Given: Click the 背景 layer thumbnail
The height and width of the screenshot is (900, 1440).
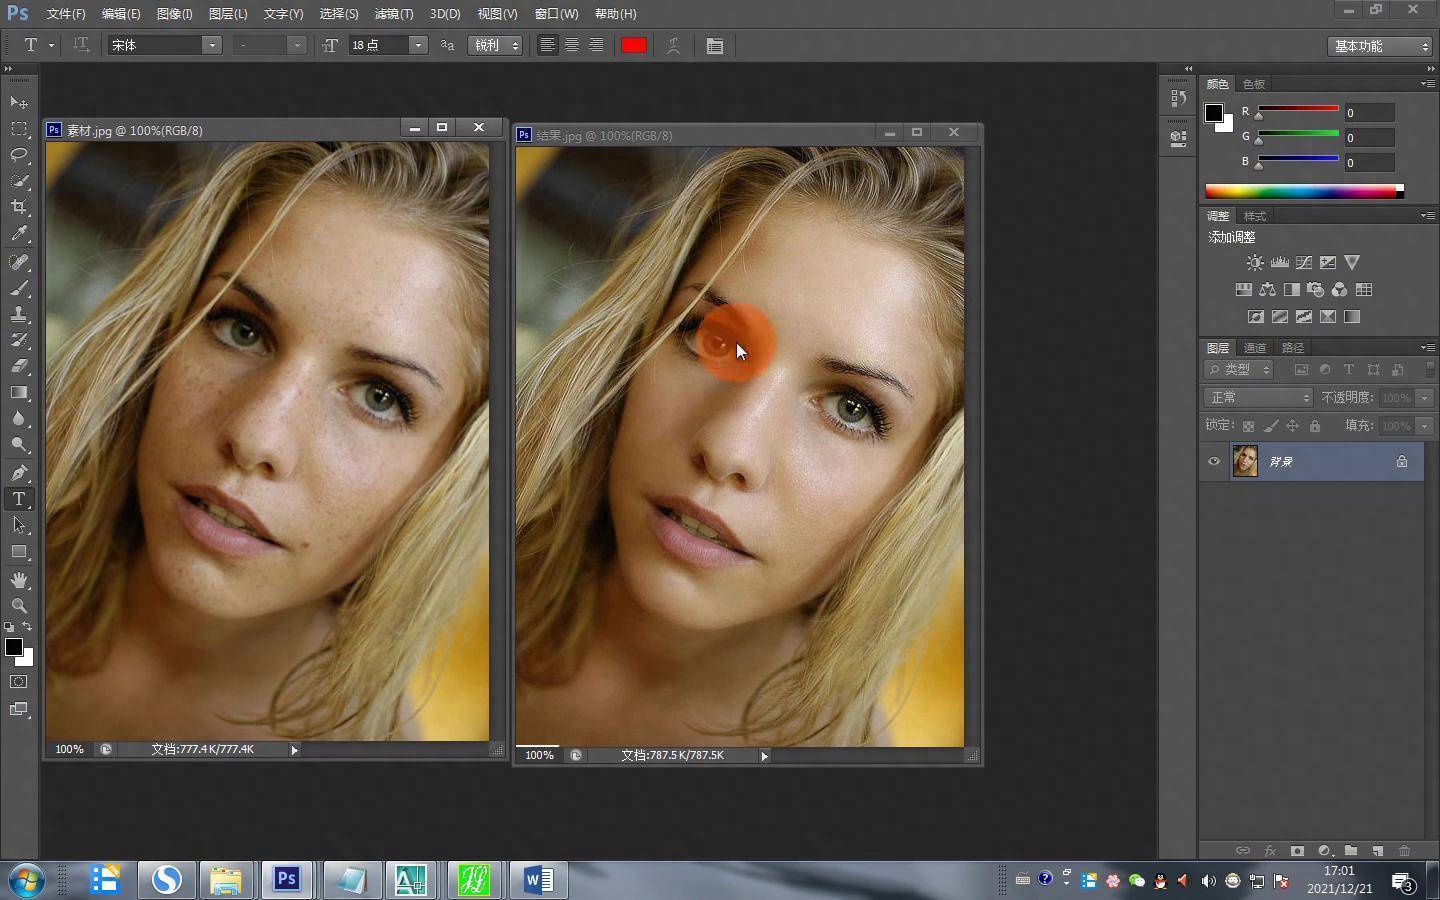Looking at the screenshot, I should click(x=1245, y=461).
